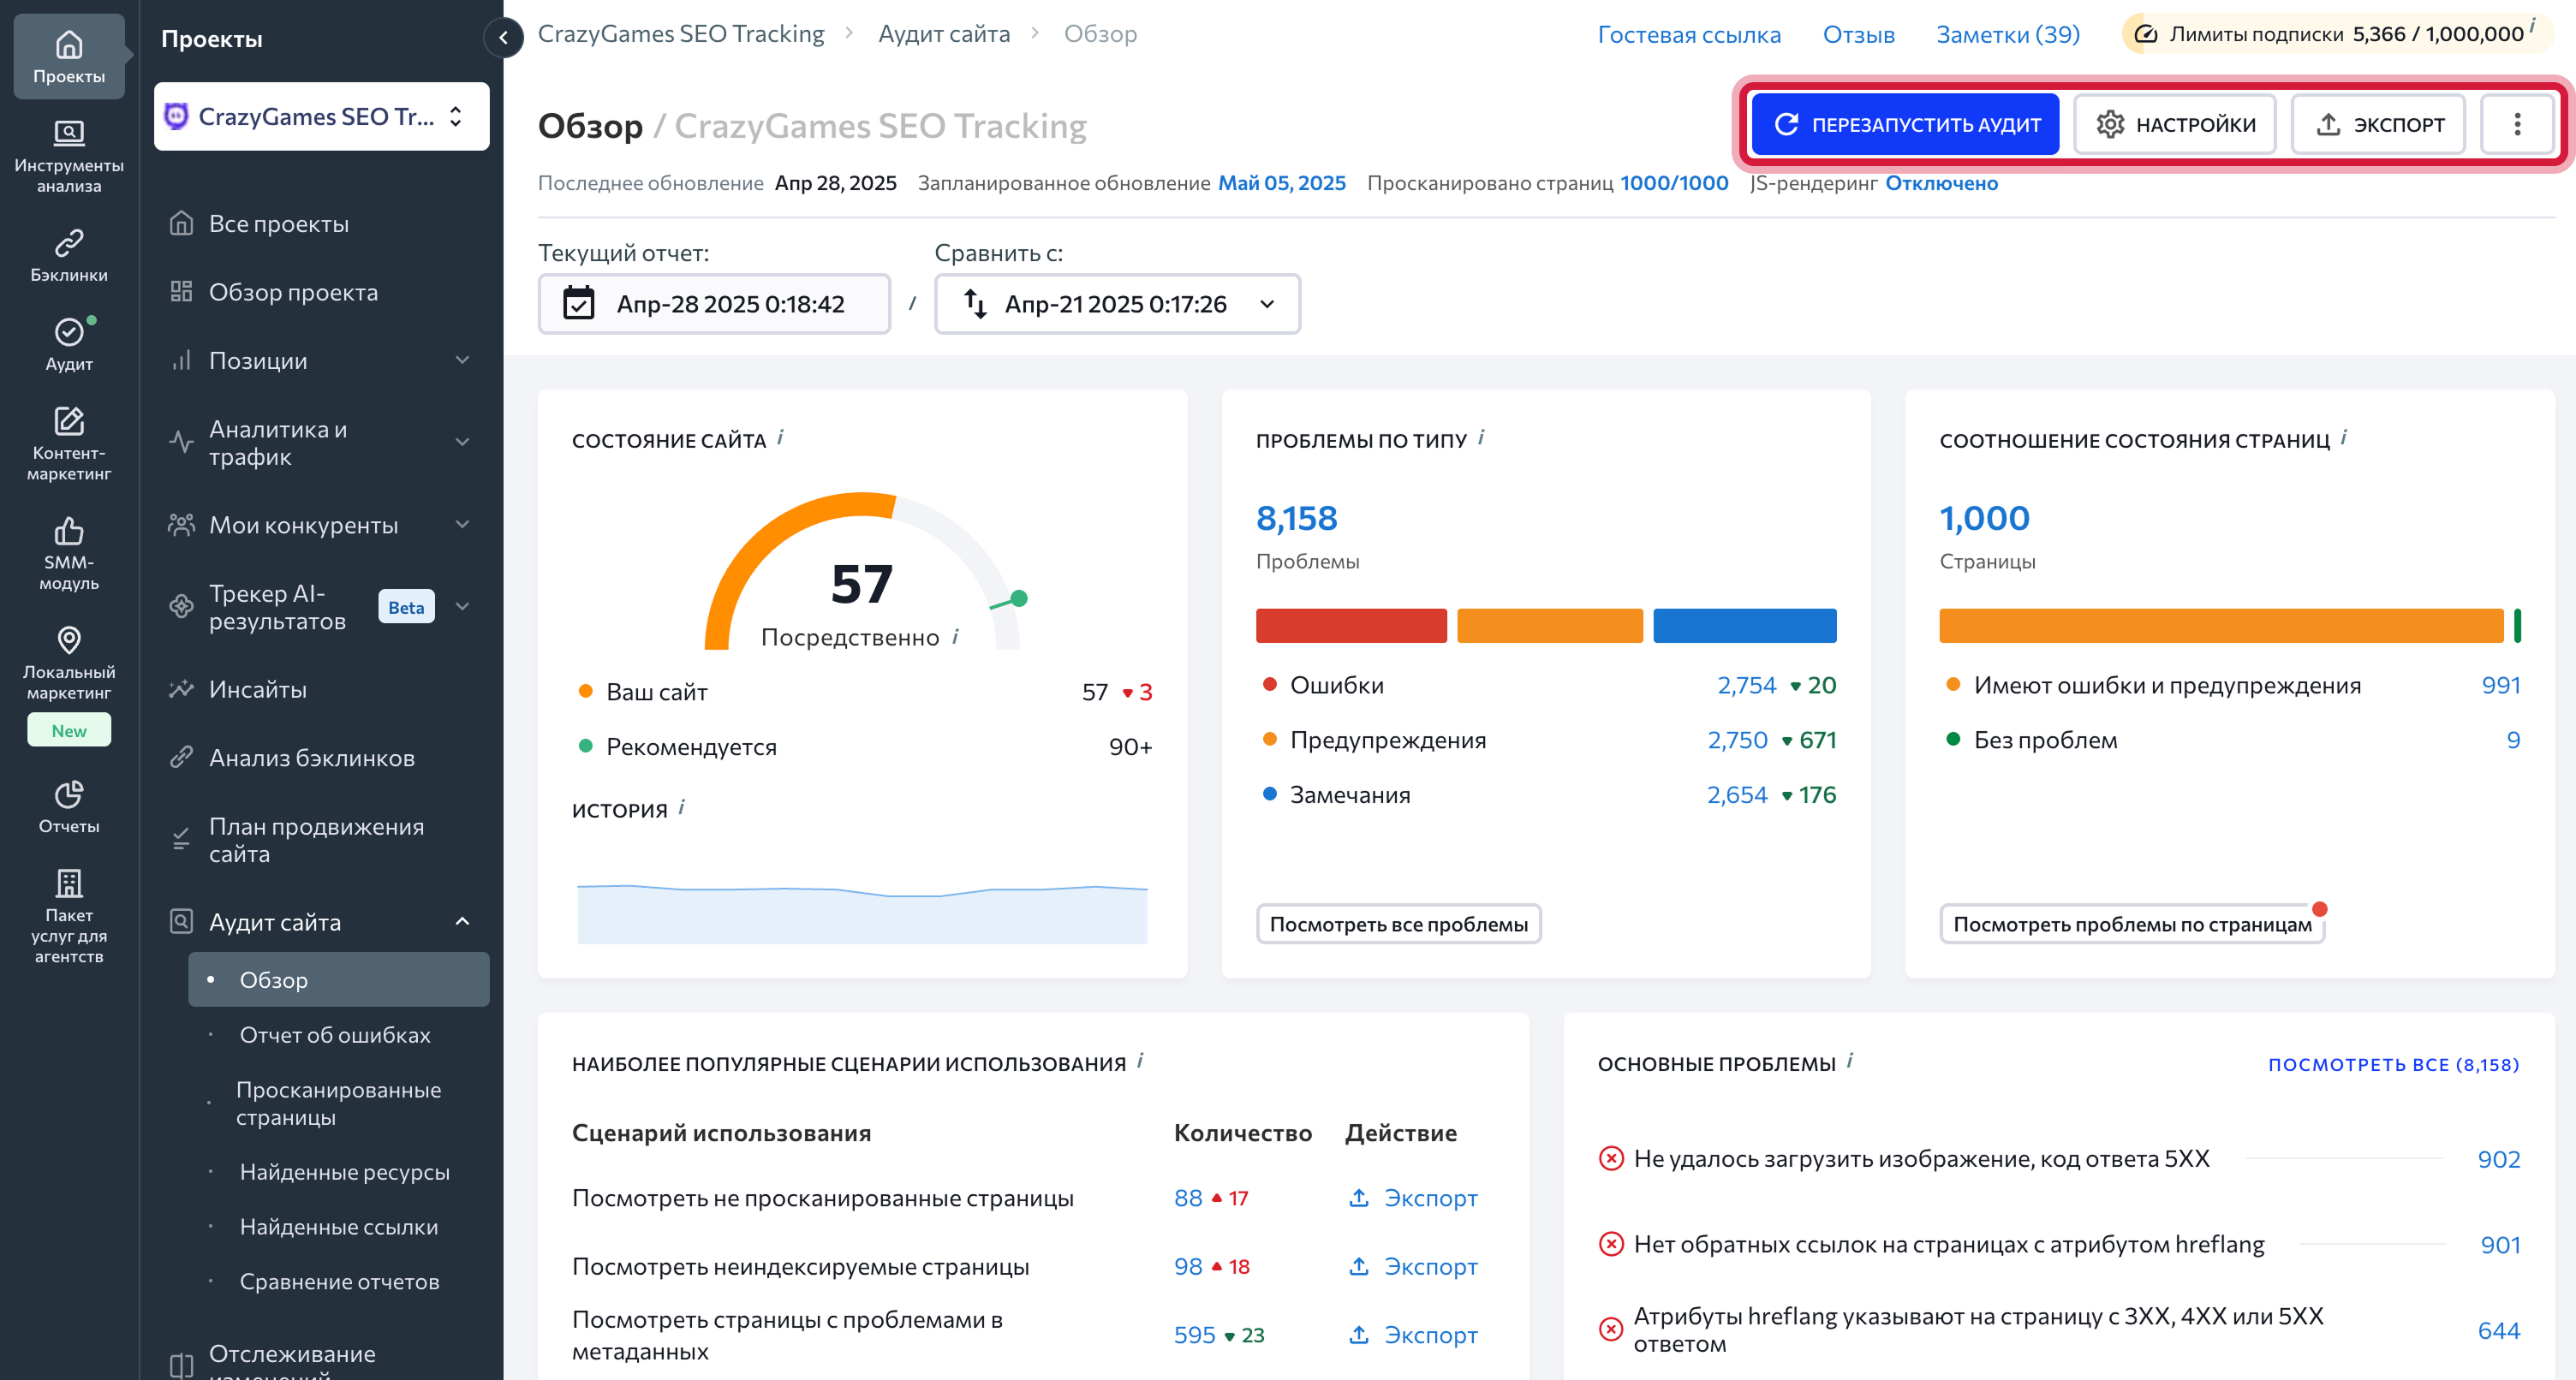This screenshot has width=2576, height=1380.
Task: Click info icon next to Проблемы по типу
Action: [1481, 438]
